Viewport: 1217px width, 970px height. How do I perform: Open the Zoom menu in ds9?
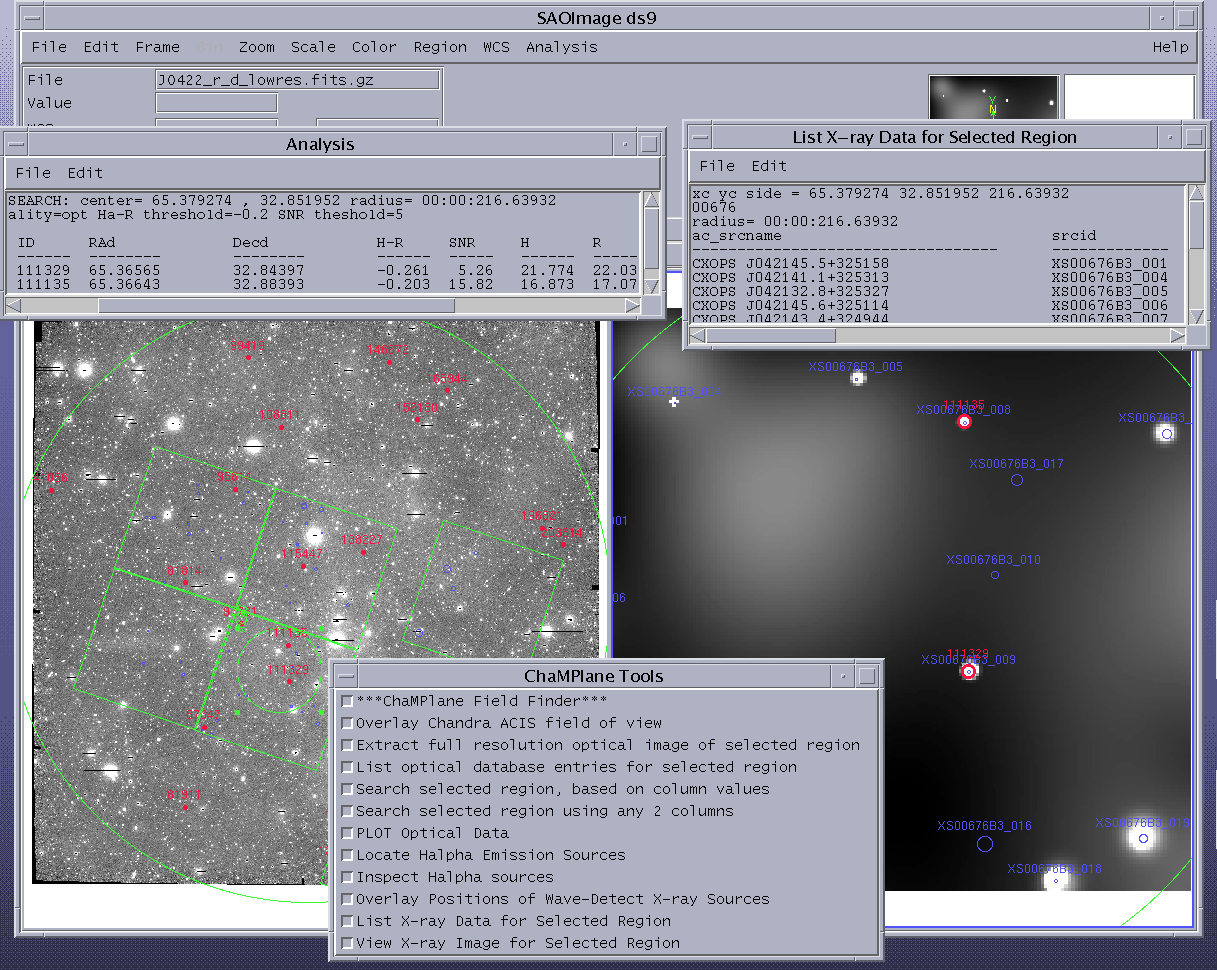pyautogui.click(x=256, y=47)
